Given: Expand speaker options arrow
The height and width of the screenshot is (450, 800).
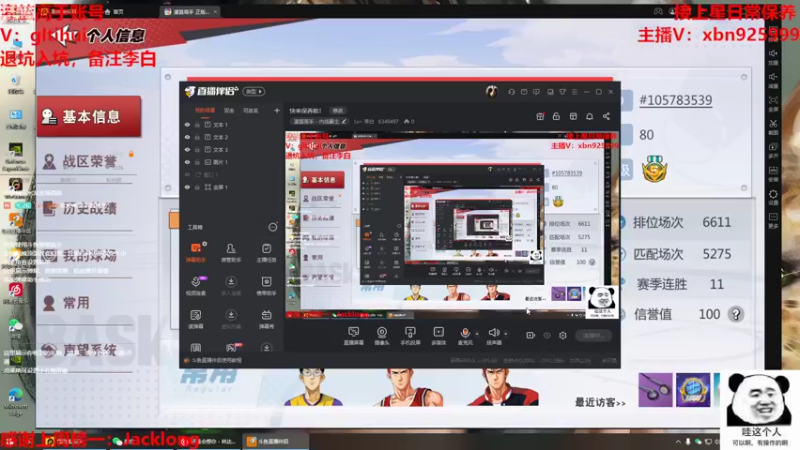Looking at the screenshot, I should 506,334.
